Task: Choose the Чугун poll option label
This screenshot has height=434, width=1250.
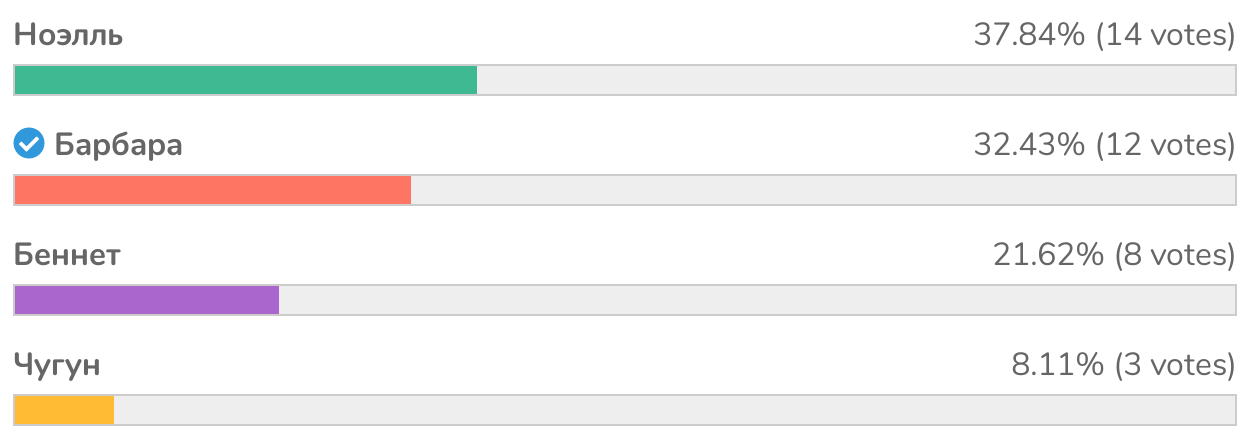Action: click(x=57, y=365)
